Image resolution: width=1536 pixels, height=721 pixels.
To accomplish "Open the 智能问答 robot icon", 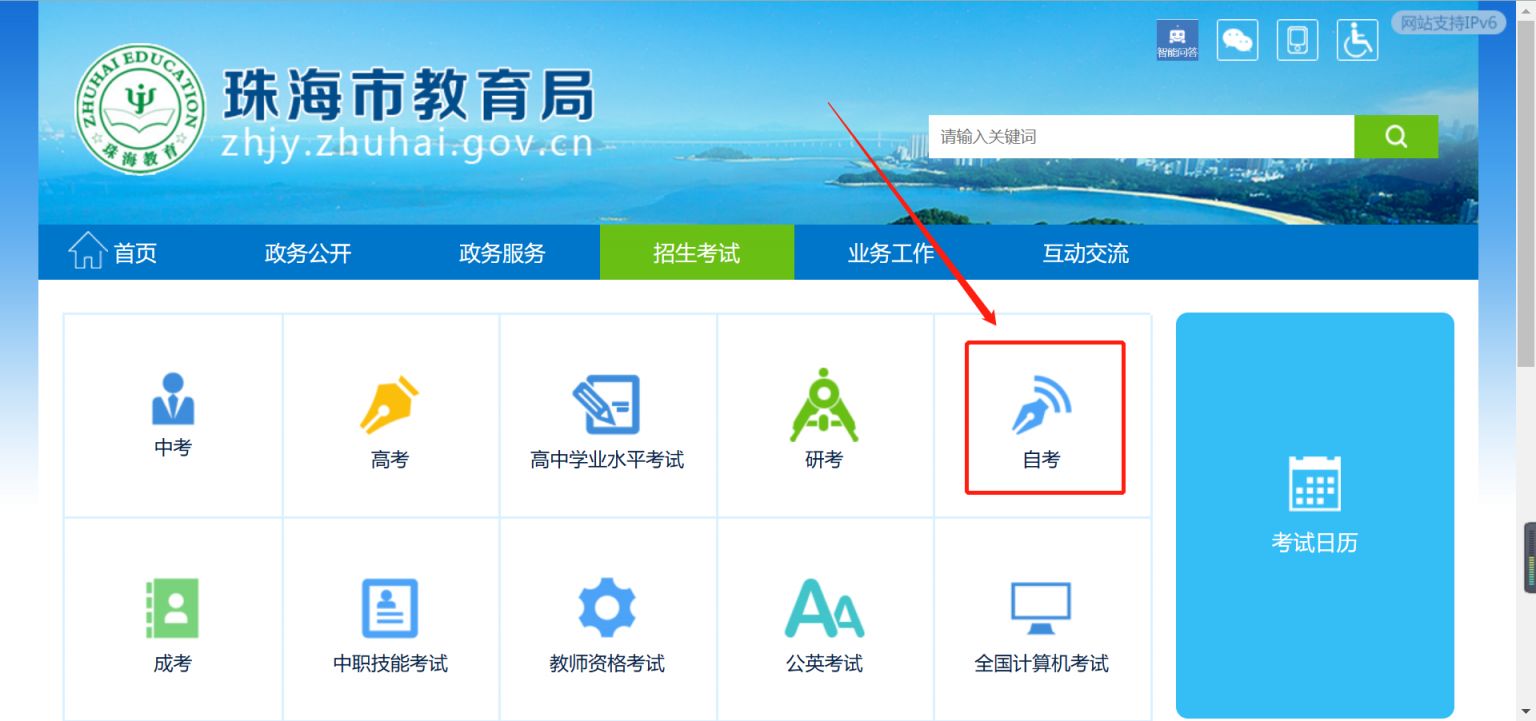I will pyautogui.click(x=1177, y=41).
